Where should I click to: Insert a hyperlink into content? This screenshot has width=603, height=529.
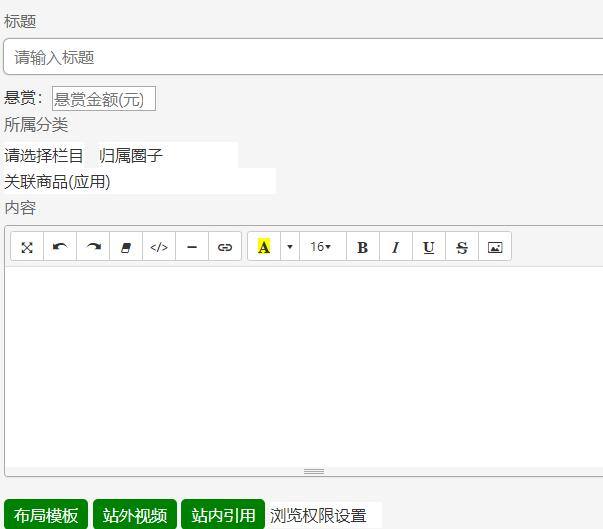[225, 247]
